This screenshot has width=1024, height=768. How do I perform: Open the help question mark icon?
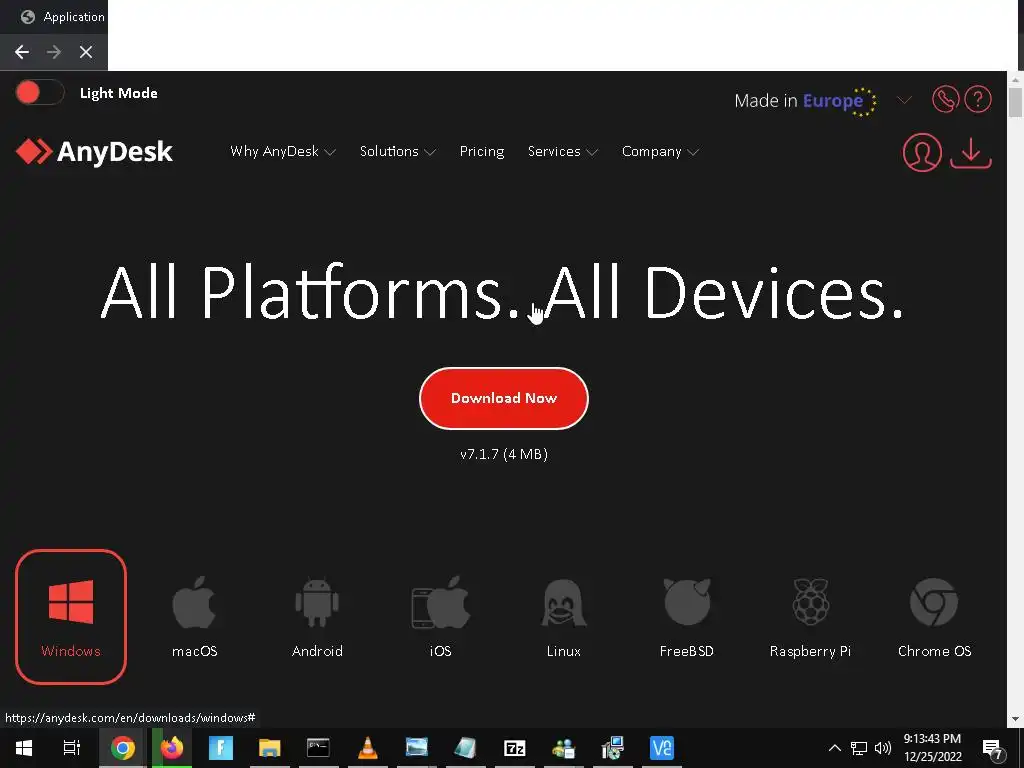(978, 99)
